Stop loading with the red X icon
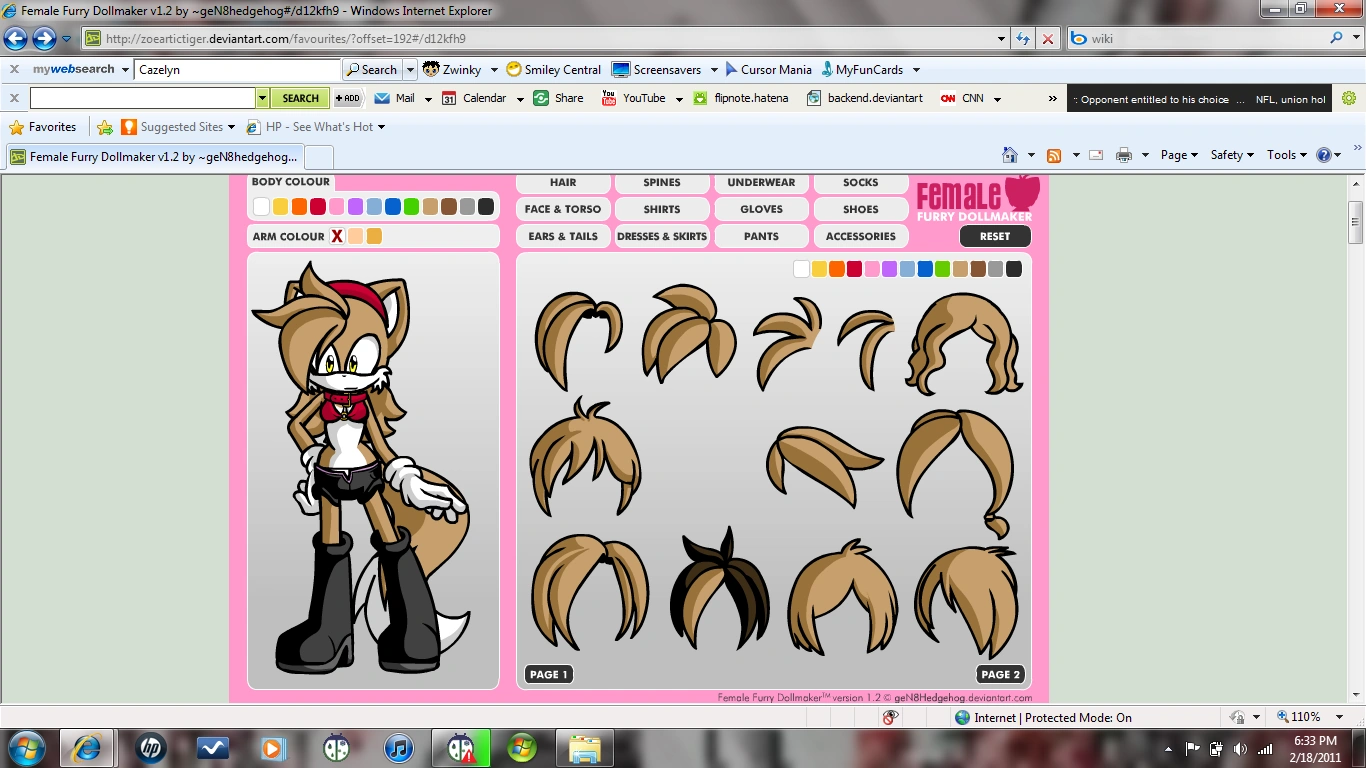 point(1047,39)
